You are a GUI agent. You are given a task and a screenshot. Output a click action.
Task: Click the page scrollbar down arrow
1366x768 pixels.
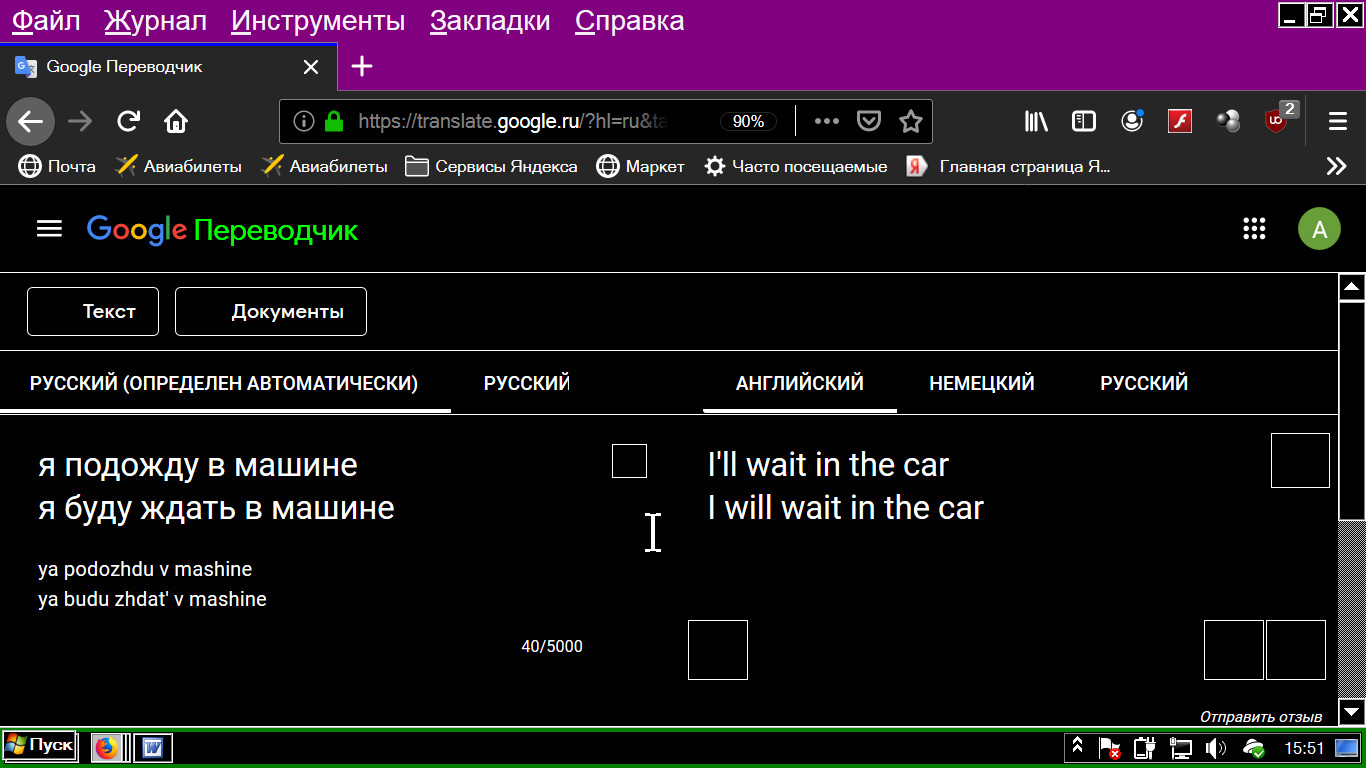(1352, 712)
